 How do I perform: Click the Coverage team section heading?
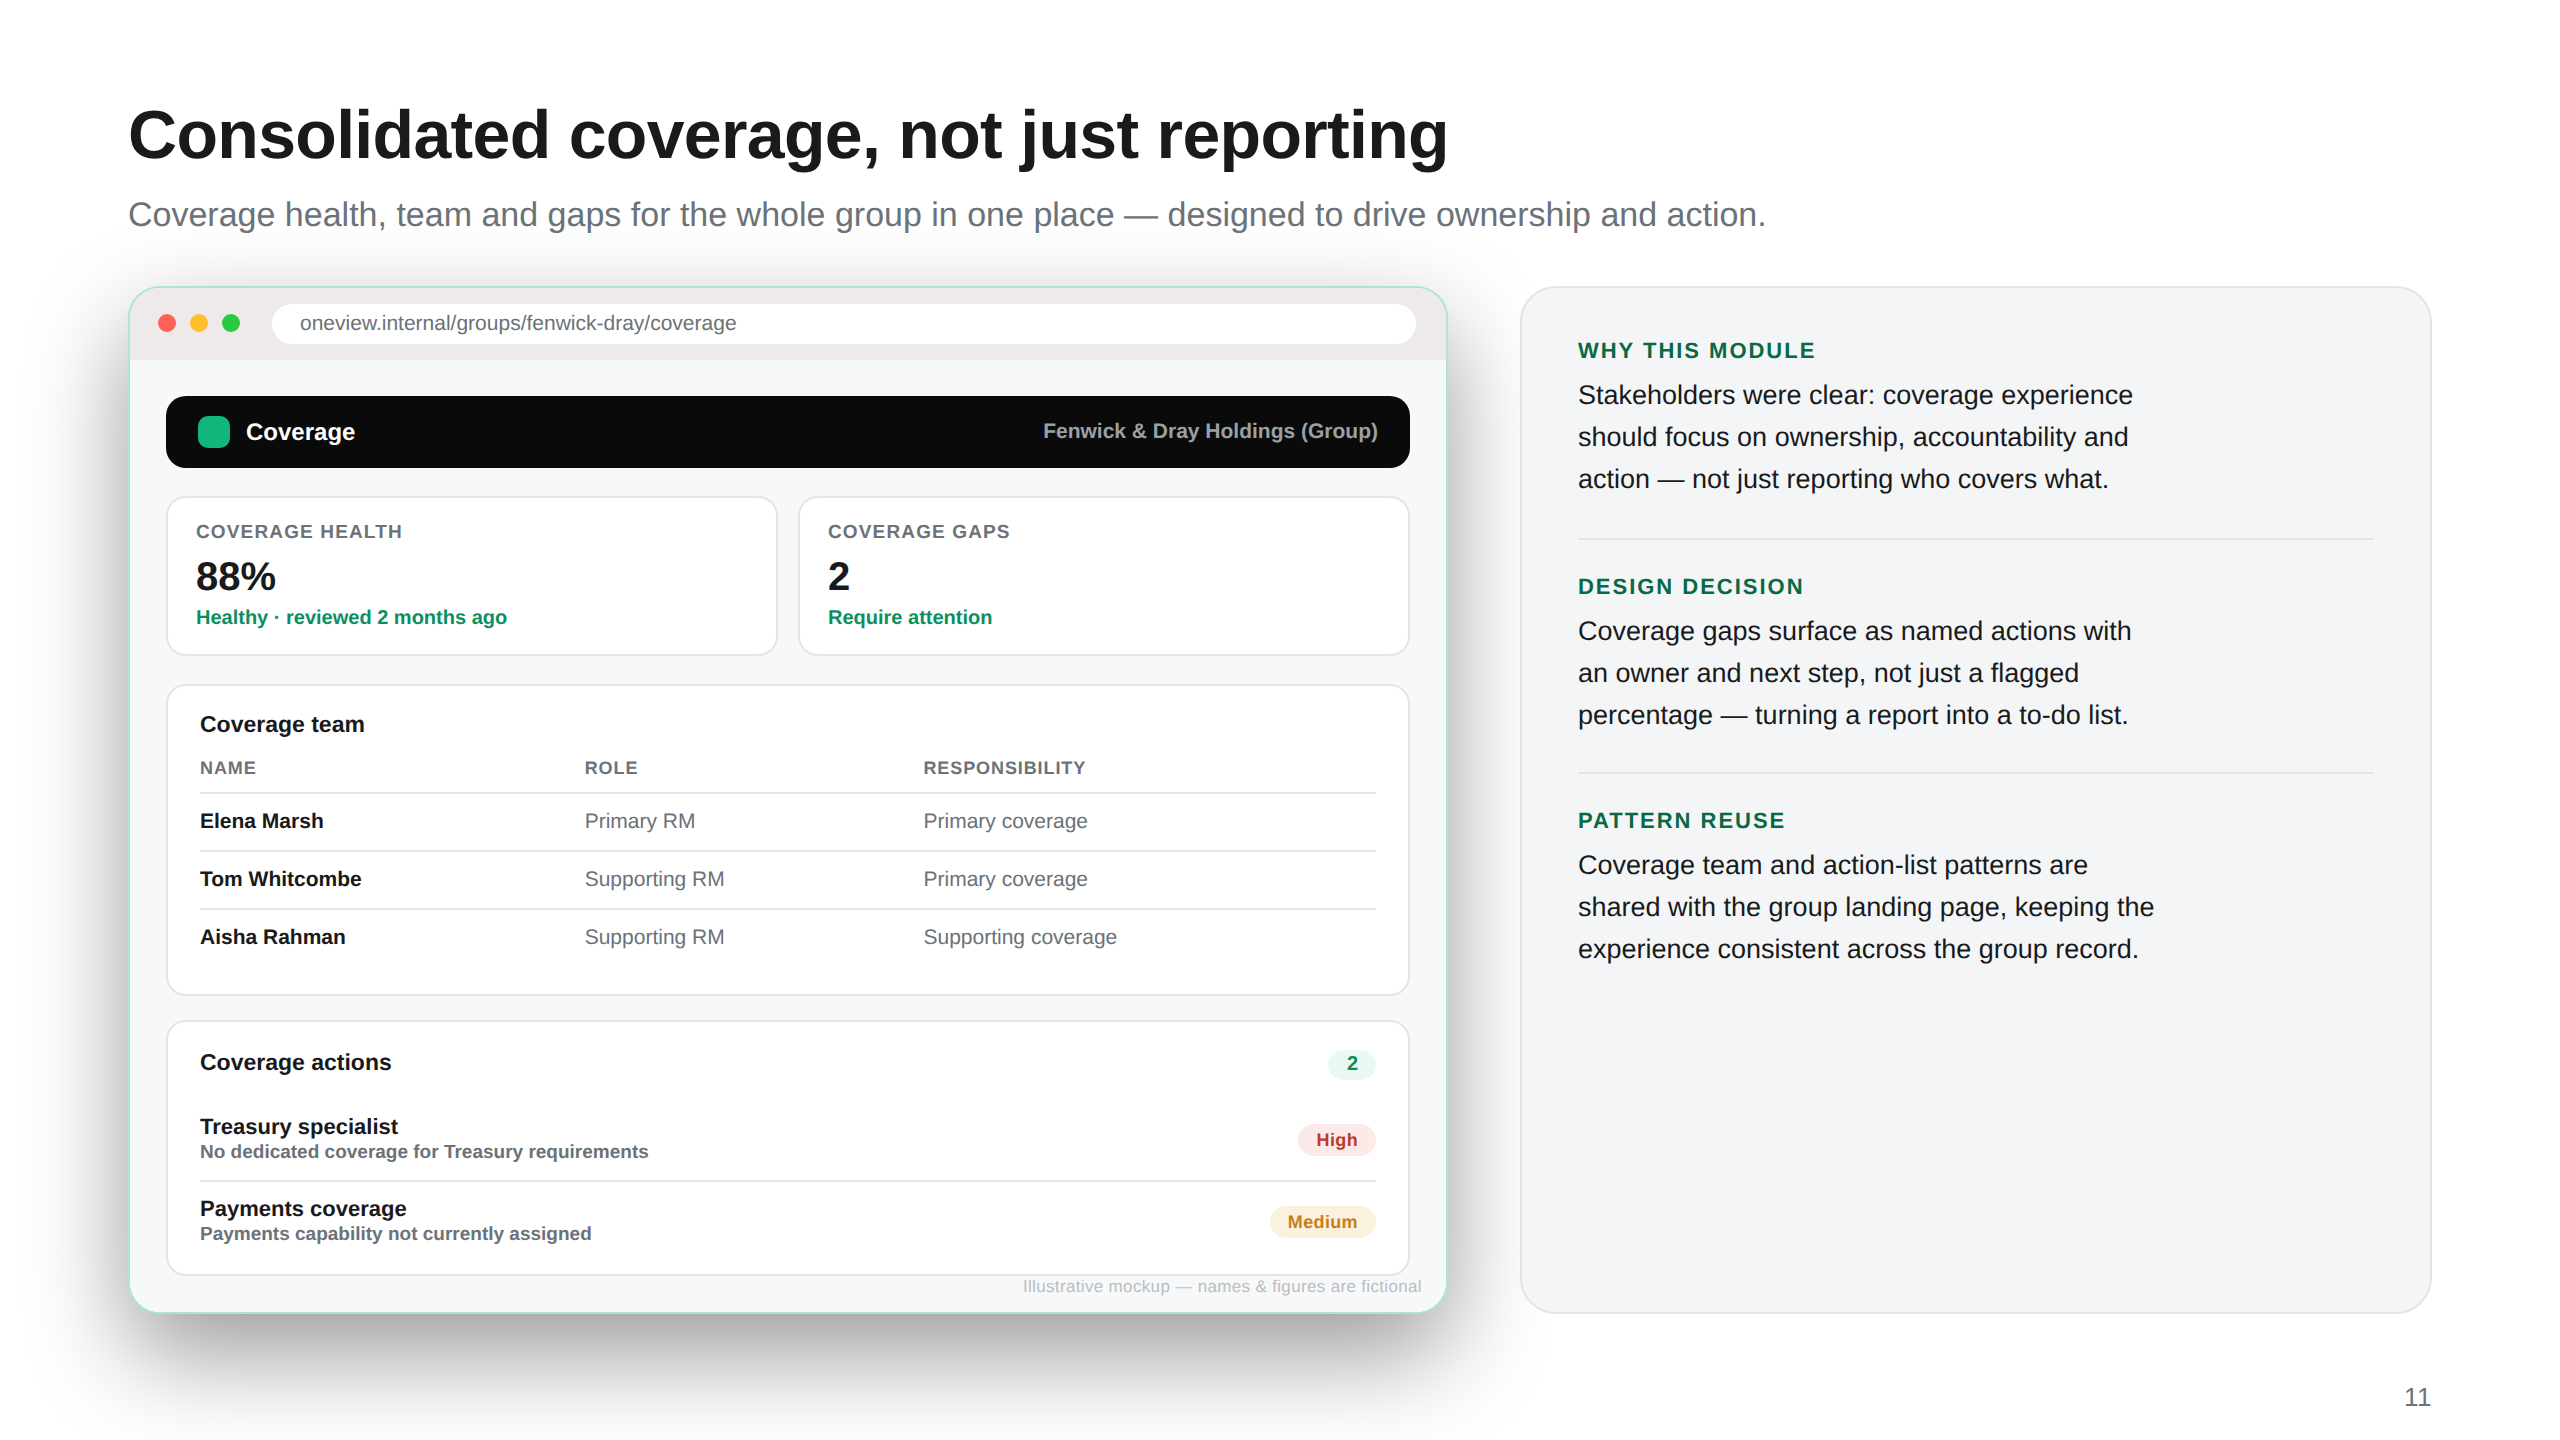282,724
